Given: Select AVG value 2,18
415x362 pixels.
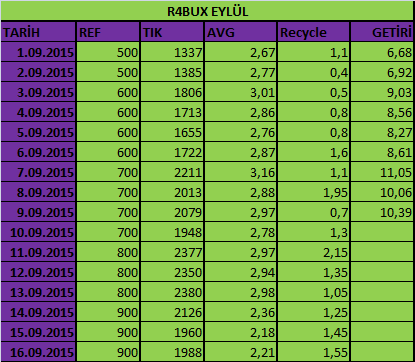Looking at the screenshot, I should 241,332.
